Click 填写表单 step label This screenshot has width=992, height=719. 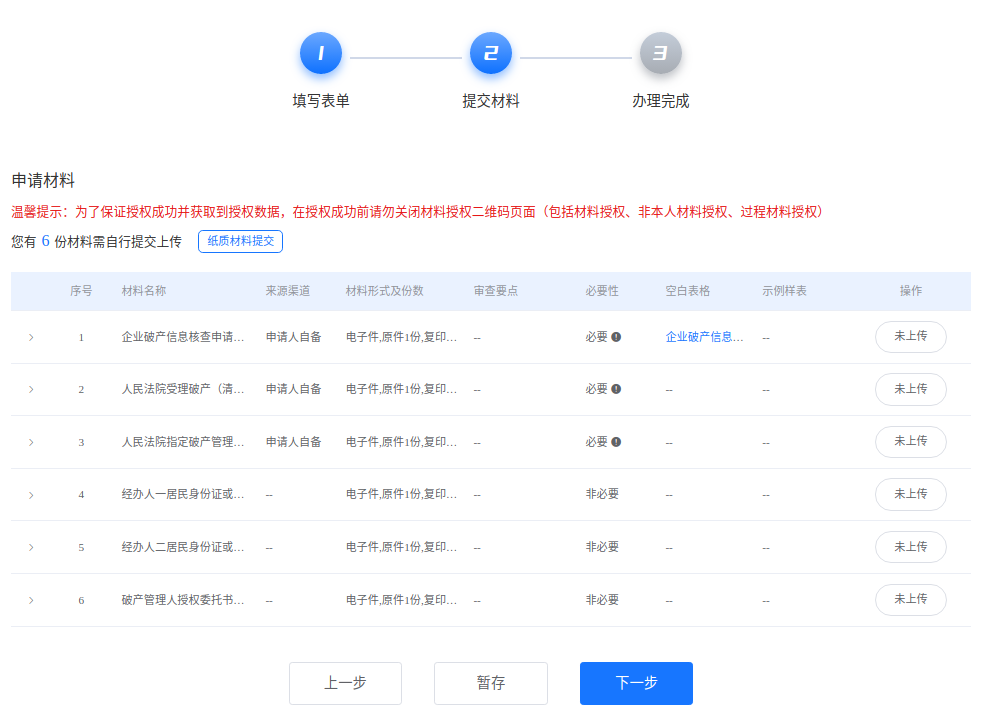click(x=321, y=101)
